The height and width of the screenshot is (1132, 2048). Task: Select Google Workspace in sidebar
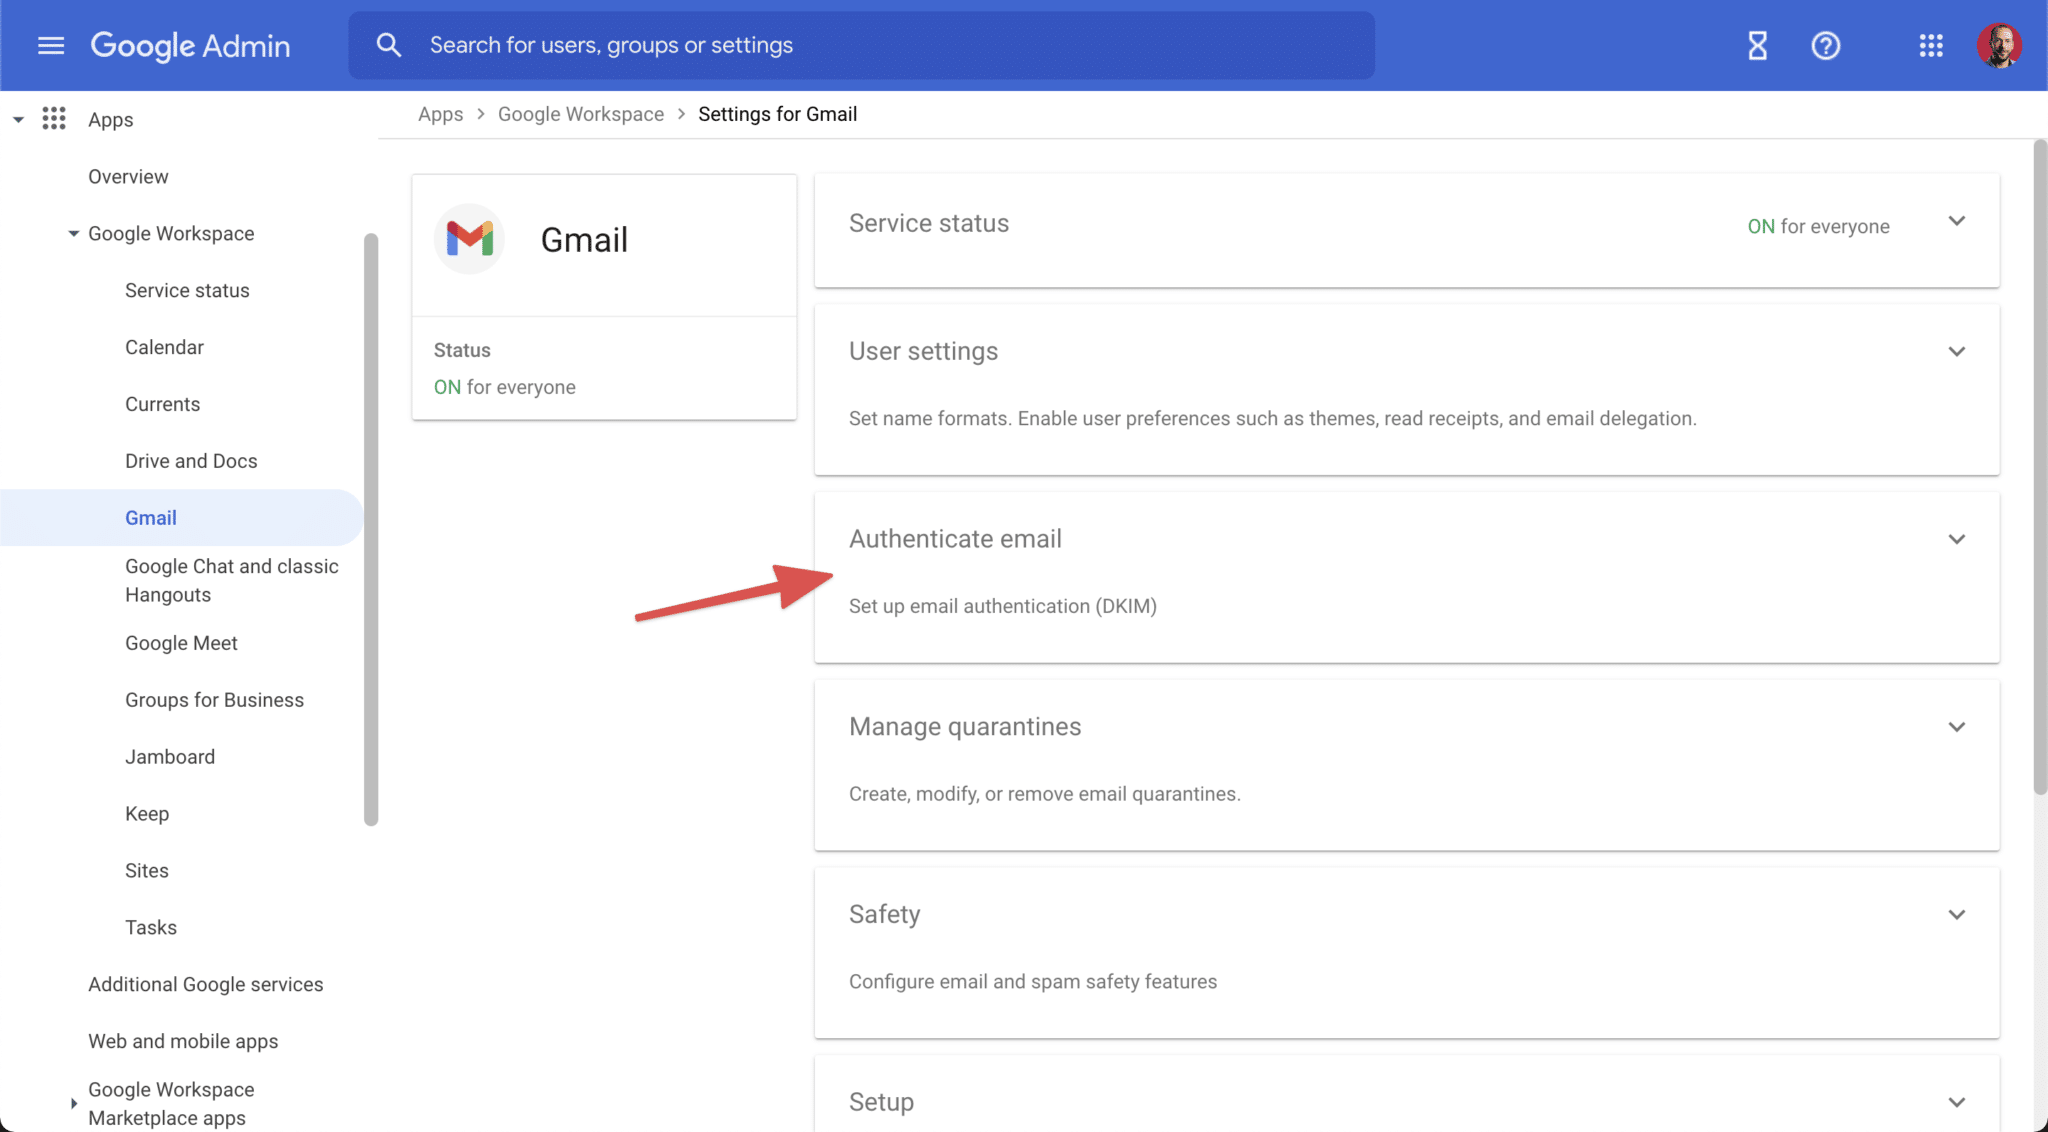click(x=171, y=233)
